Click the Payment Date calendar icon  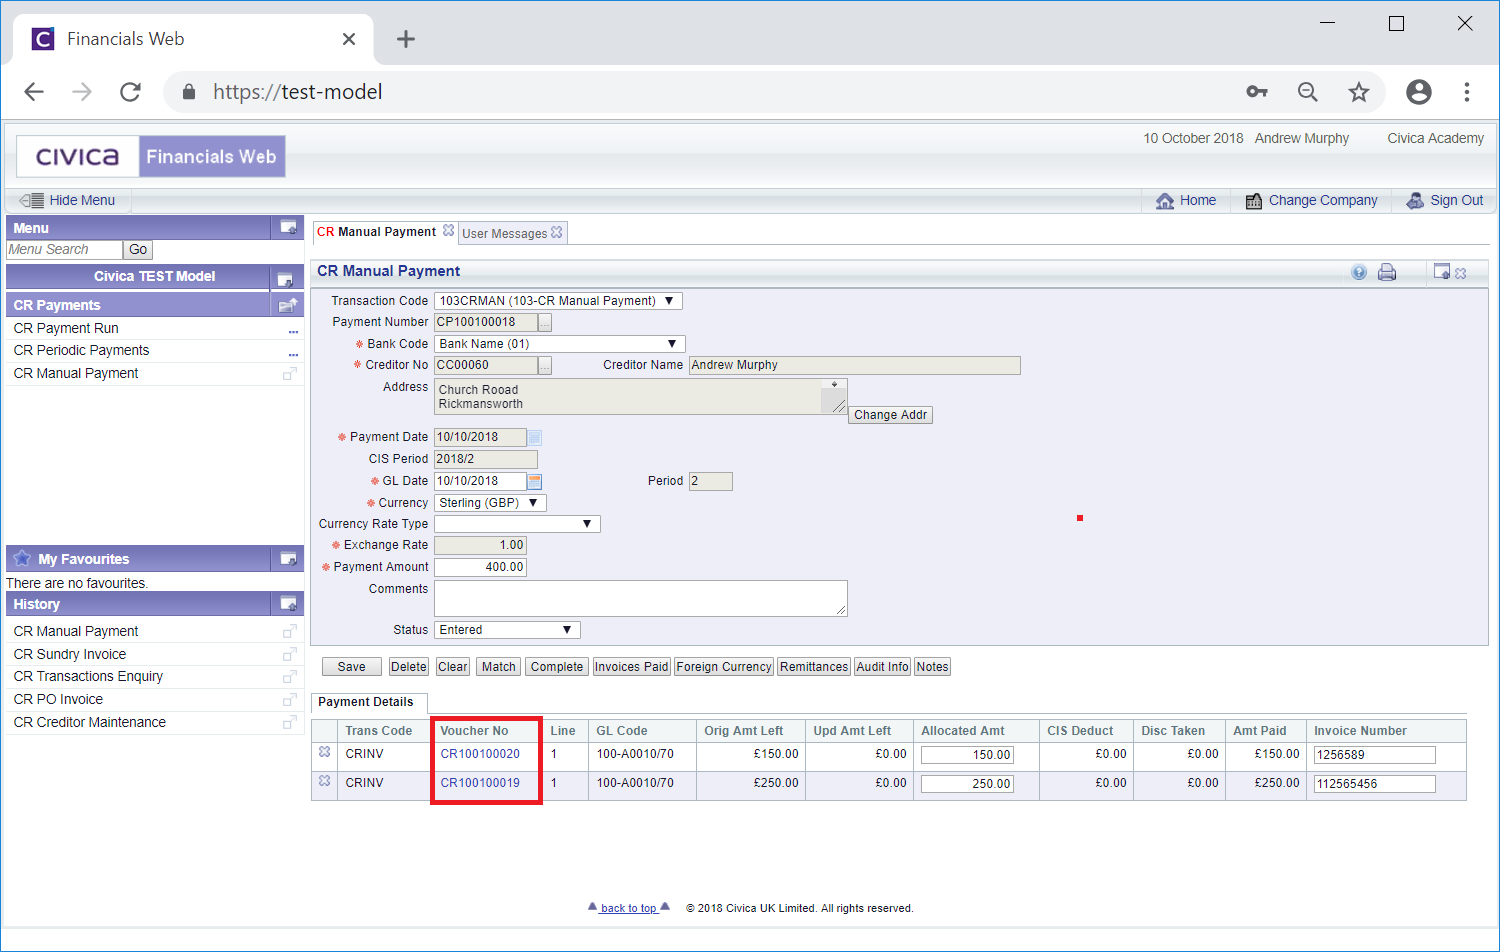pos(535,437)
